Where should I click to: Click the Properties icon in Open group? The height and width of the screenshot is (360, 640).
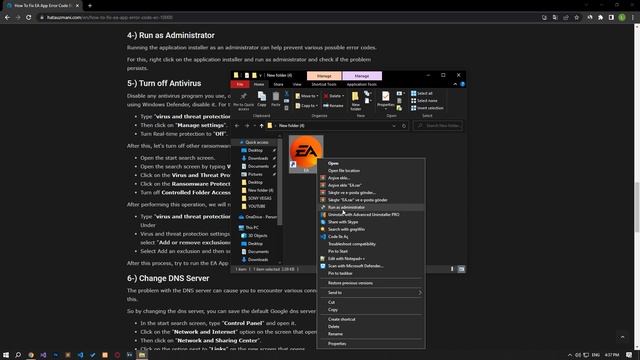click(x=385, y=97)
